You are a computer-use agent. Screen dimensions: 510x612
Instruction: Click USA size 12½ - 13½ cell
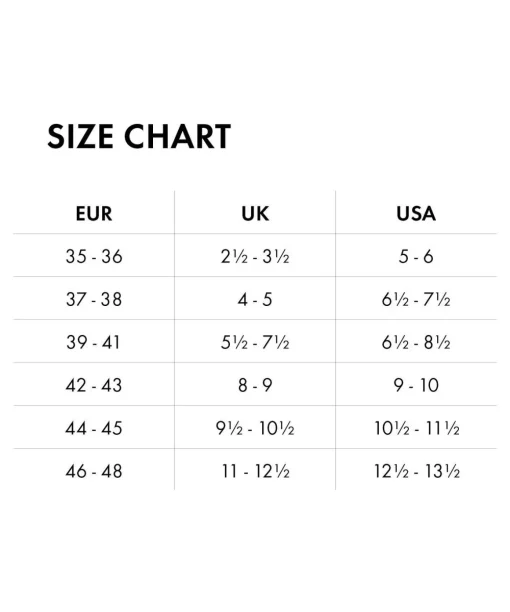point(417,471)
